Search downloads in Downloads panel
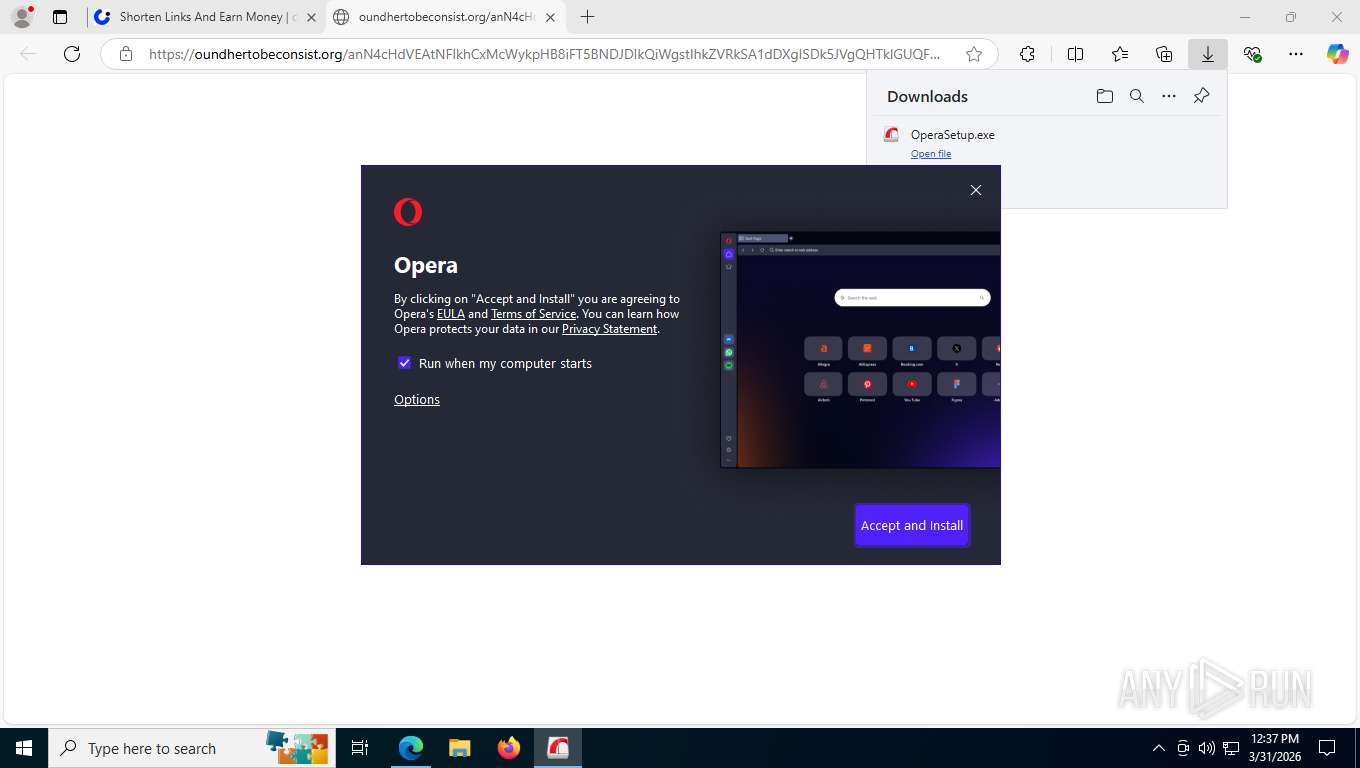 click(x=1137, y=96)
